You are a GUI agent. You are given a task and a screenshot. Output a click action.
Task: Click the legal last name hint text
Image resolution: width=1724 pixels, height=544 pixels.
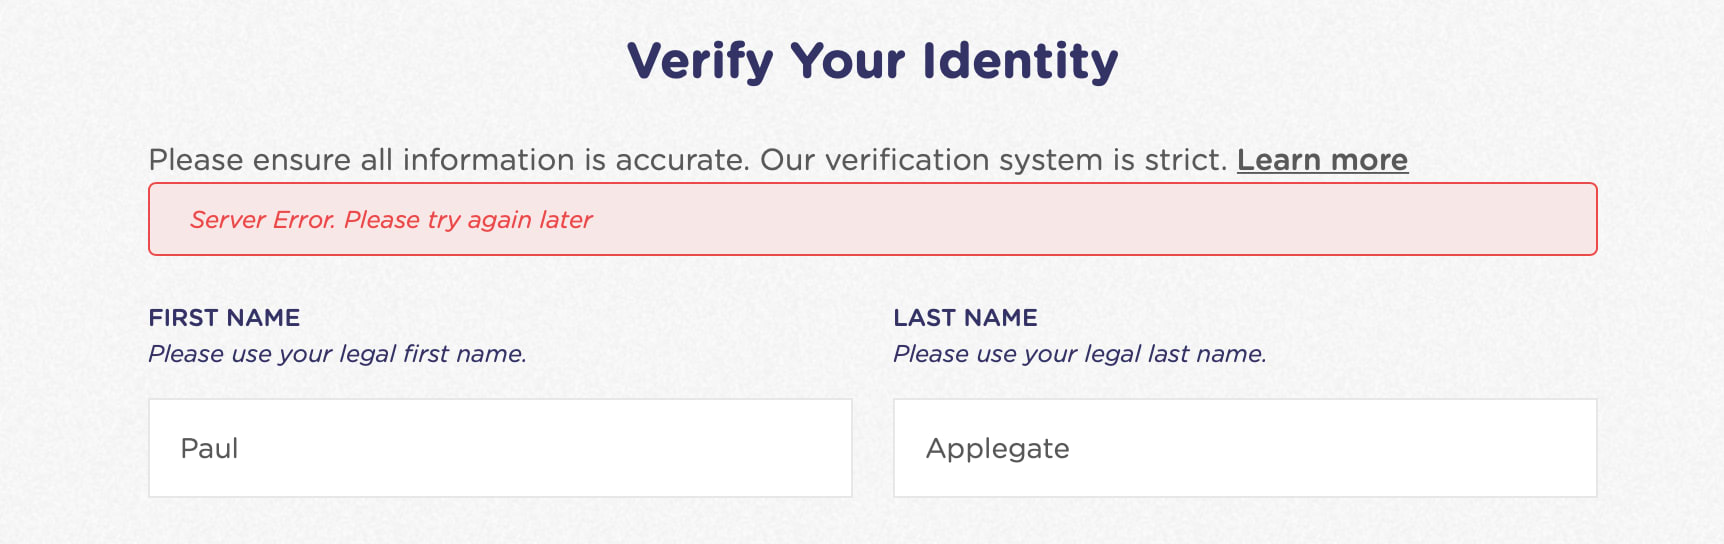point(1080,354)
